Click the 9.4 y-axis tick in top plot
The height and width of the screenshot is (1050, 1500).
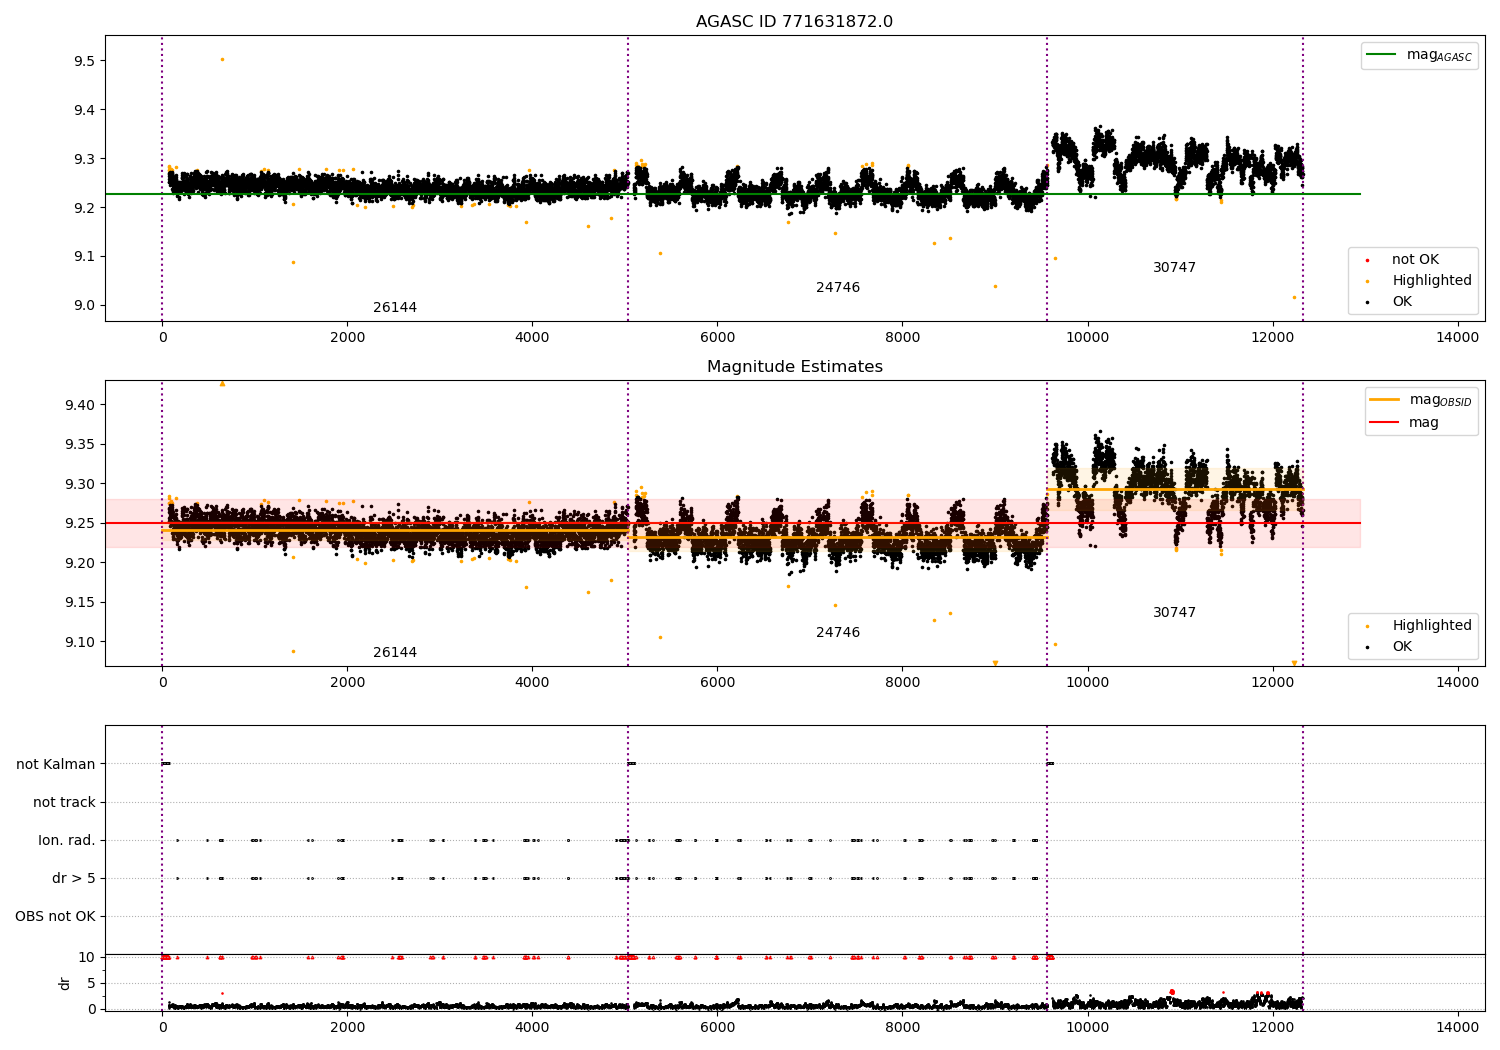84,110
